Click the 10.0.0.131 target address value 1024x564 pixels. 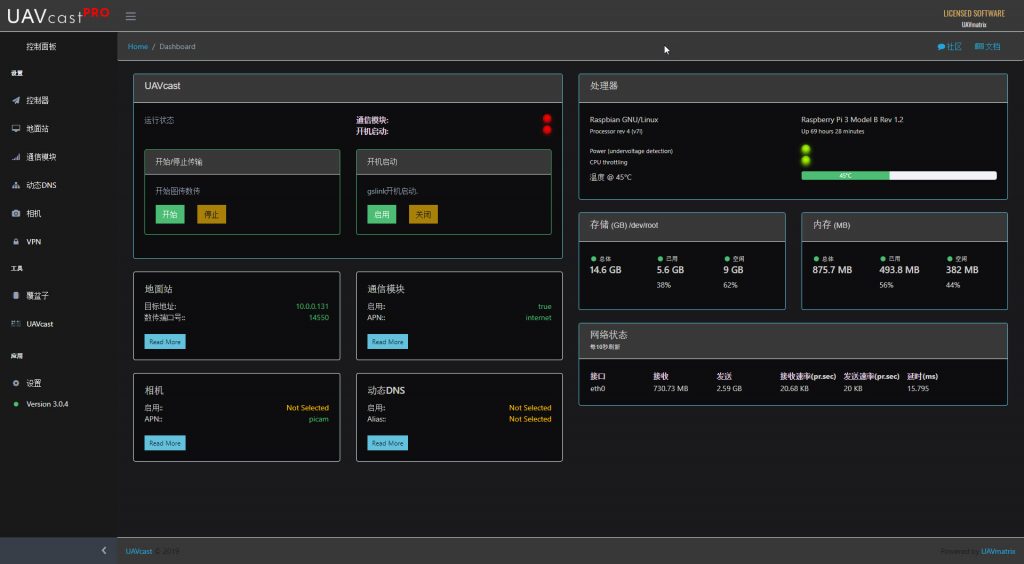click(x=312, y=306)
